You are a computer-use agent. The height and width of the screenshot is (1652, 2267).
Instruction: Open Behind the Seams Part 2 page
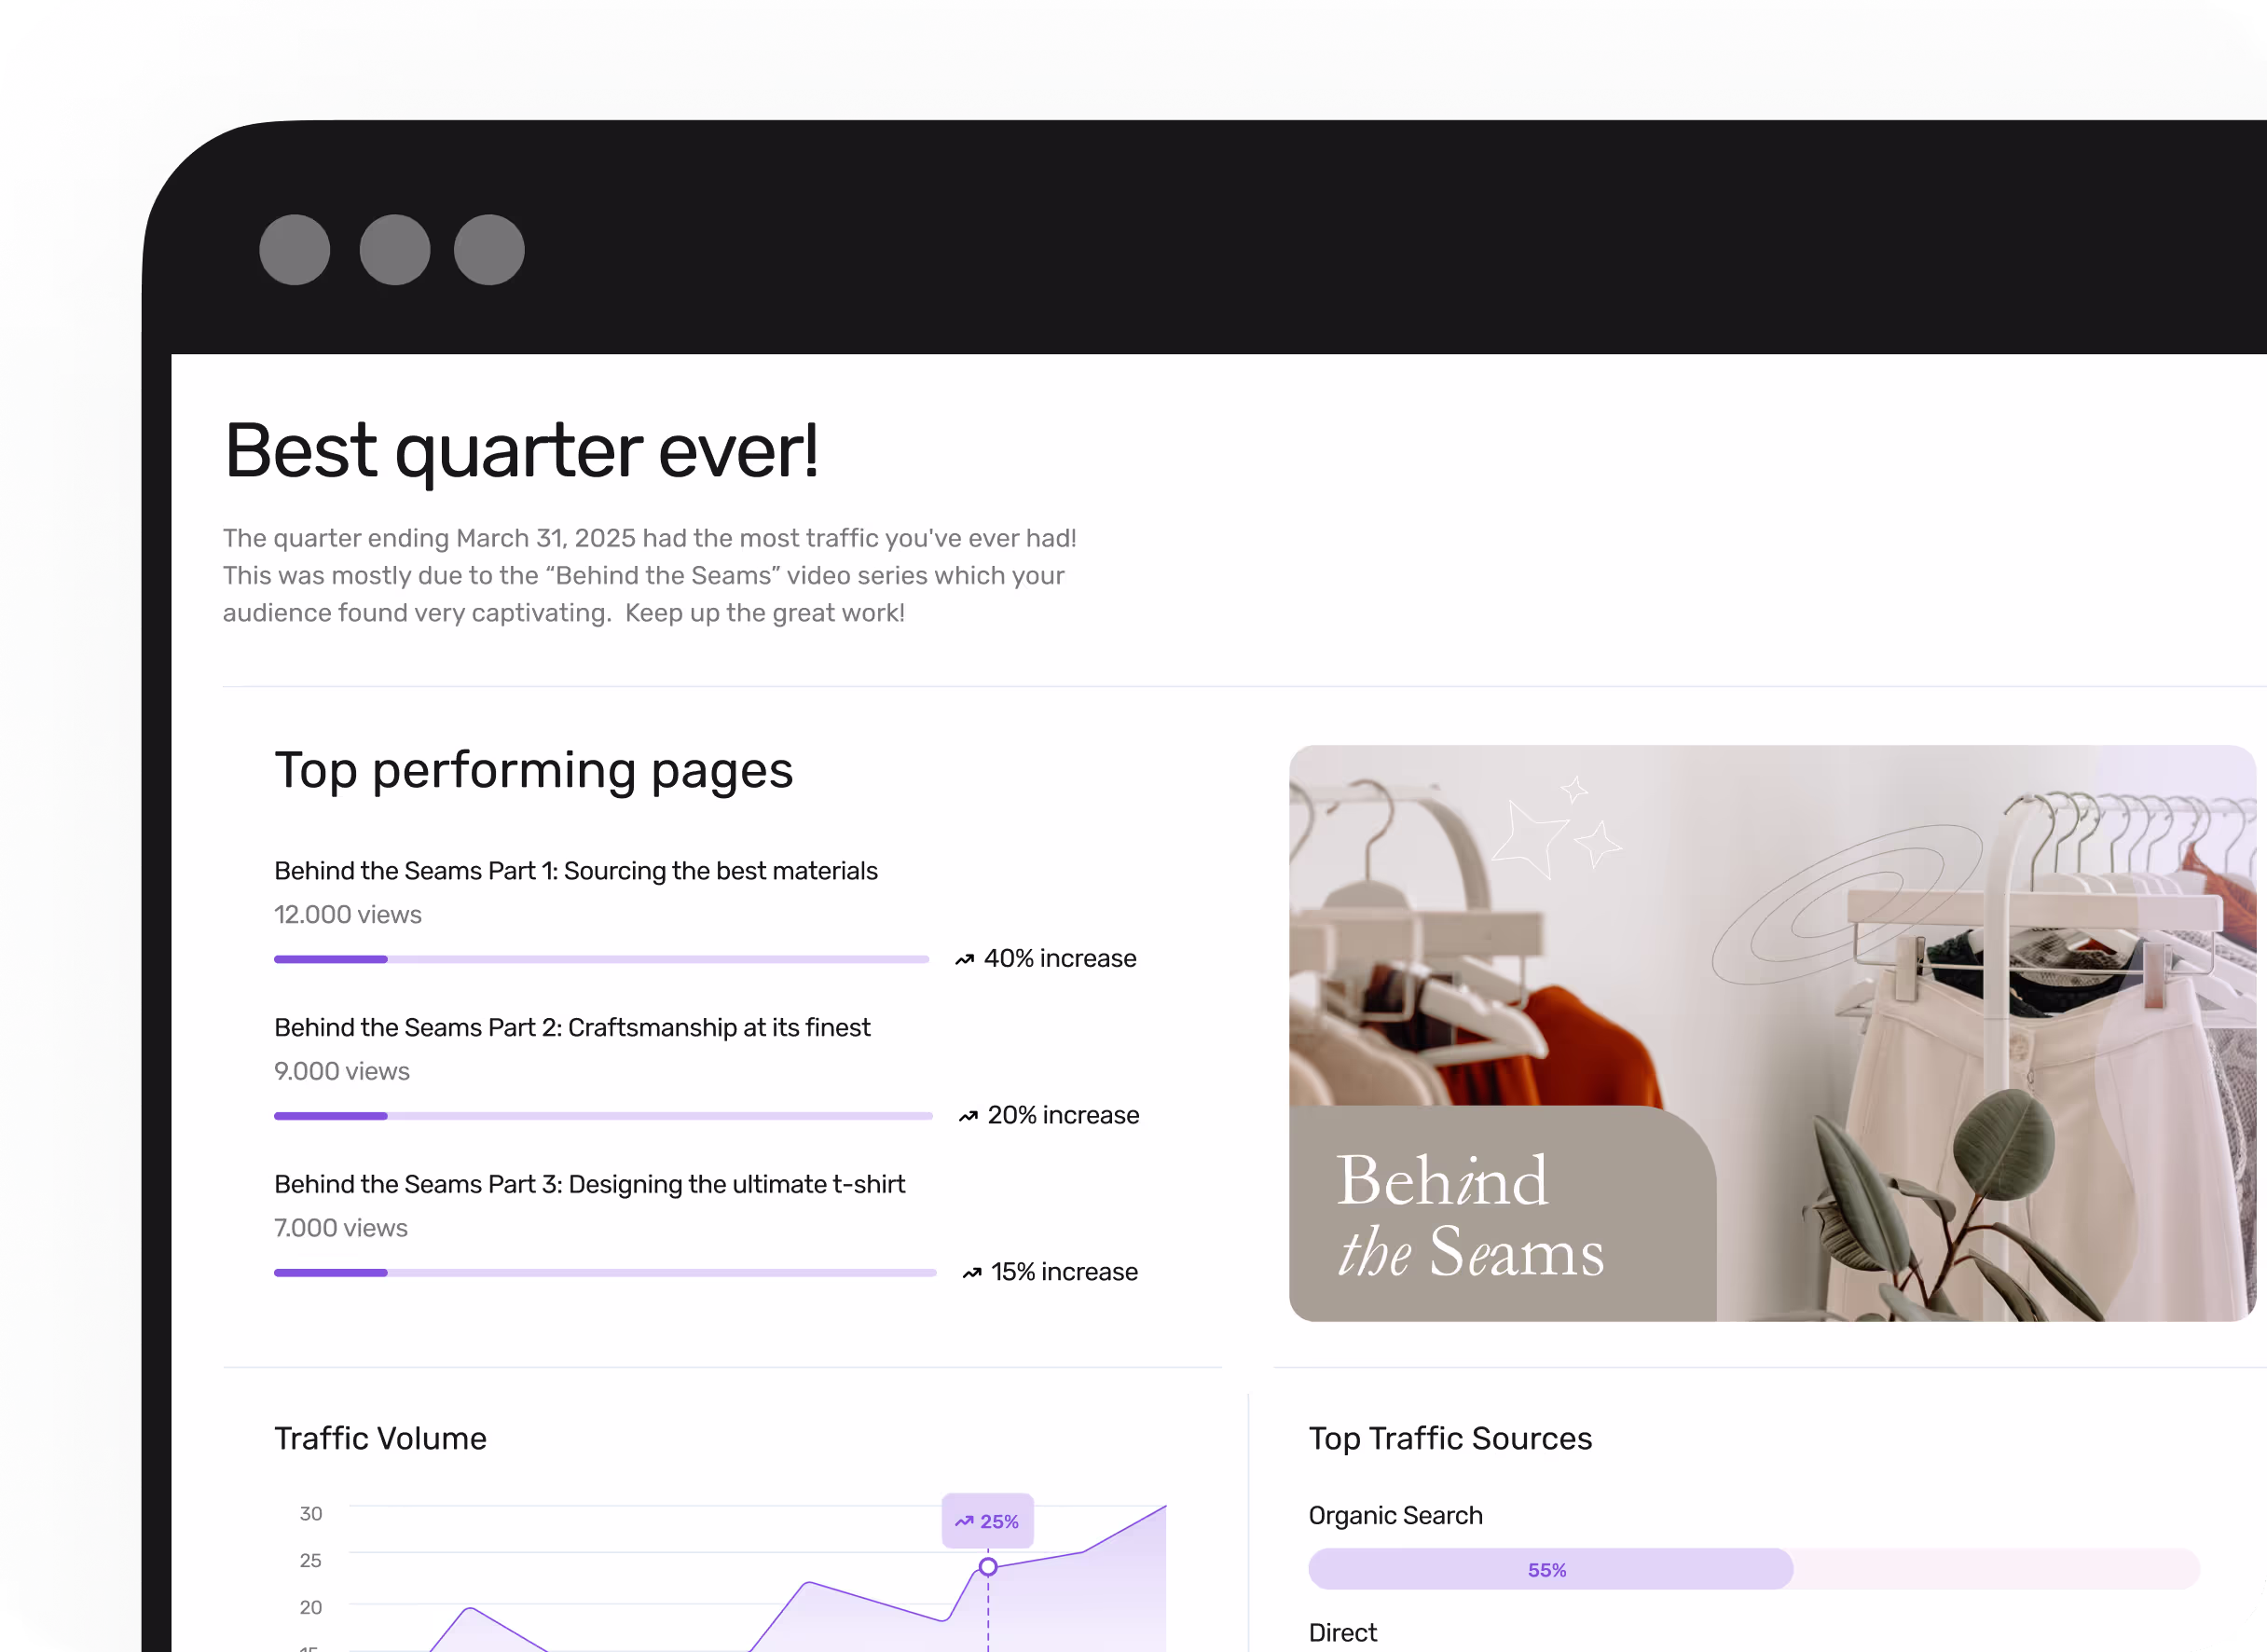pyautogui.click(x=572, y=1028)
